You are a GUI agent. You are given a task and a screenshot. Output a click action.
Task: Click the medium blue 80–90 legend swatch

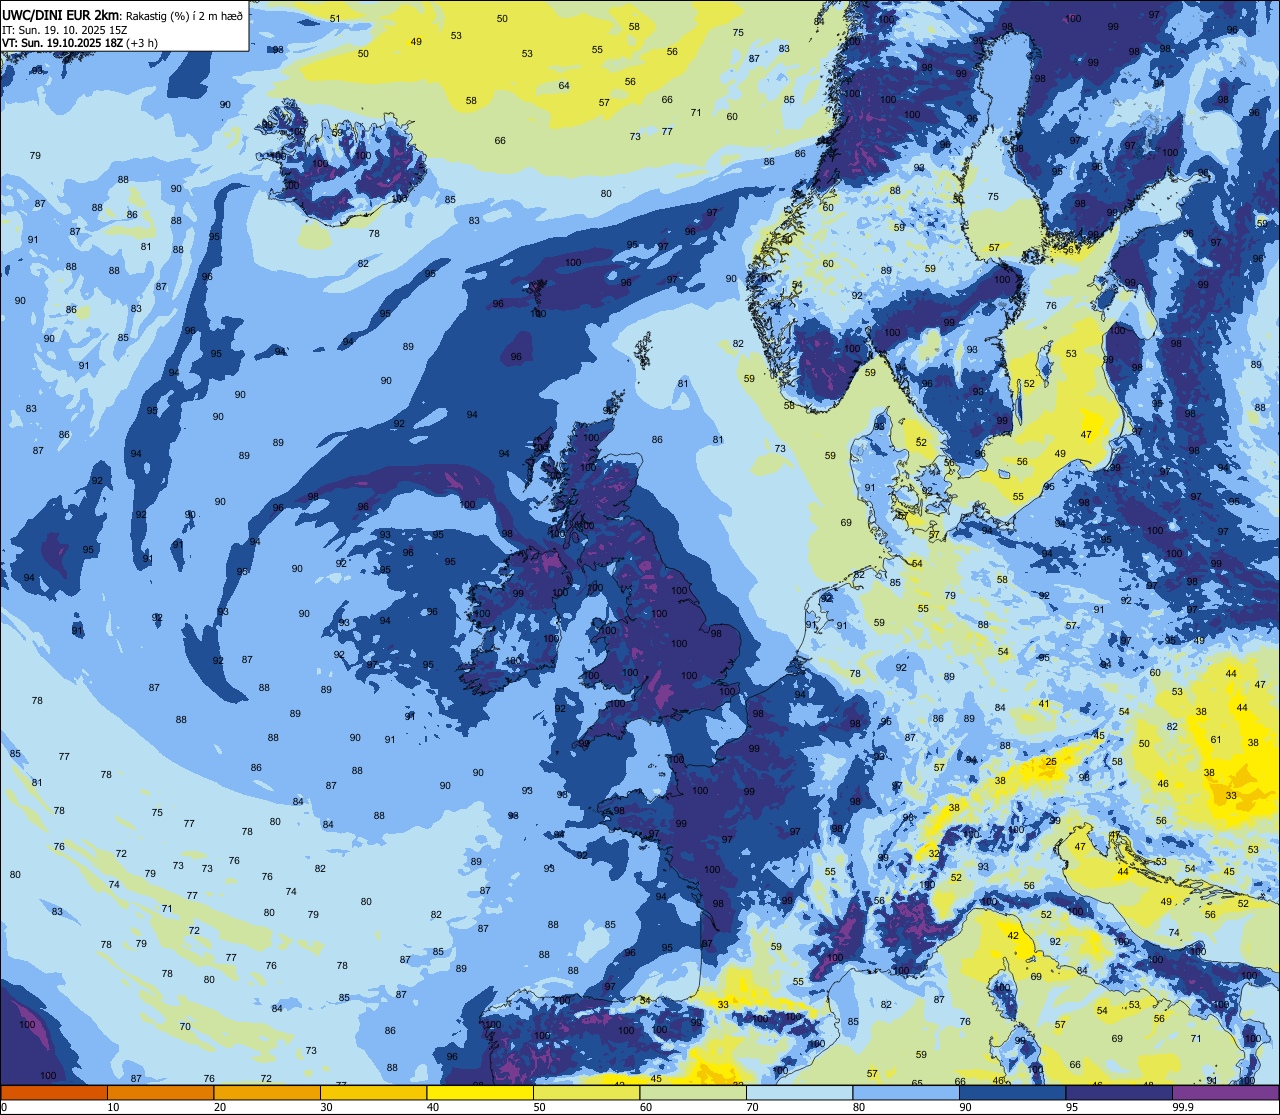[905, 1092]
